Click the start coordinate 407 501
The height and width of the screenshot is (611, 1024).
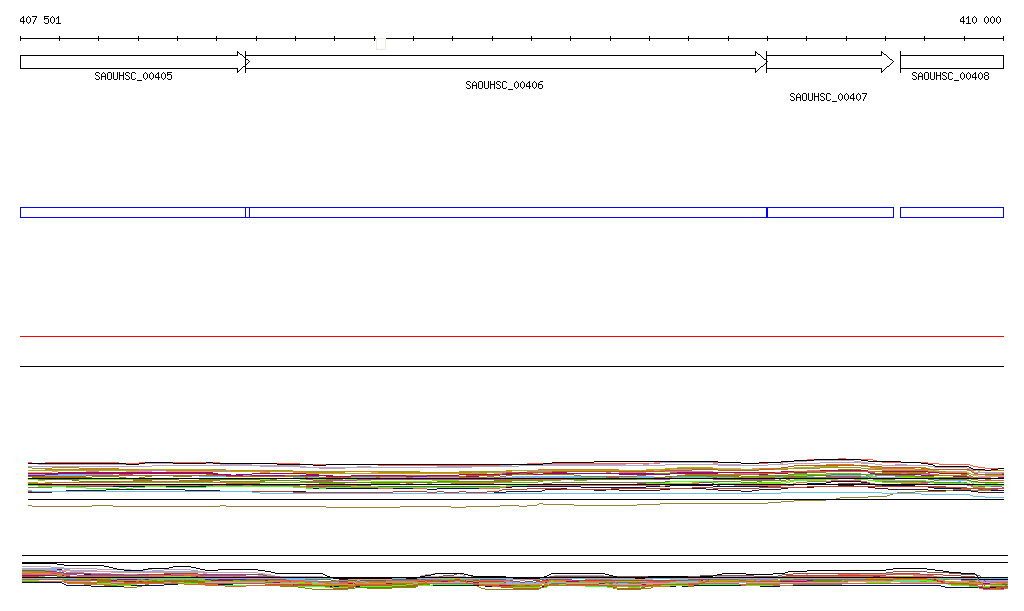click(40, 20)
